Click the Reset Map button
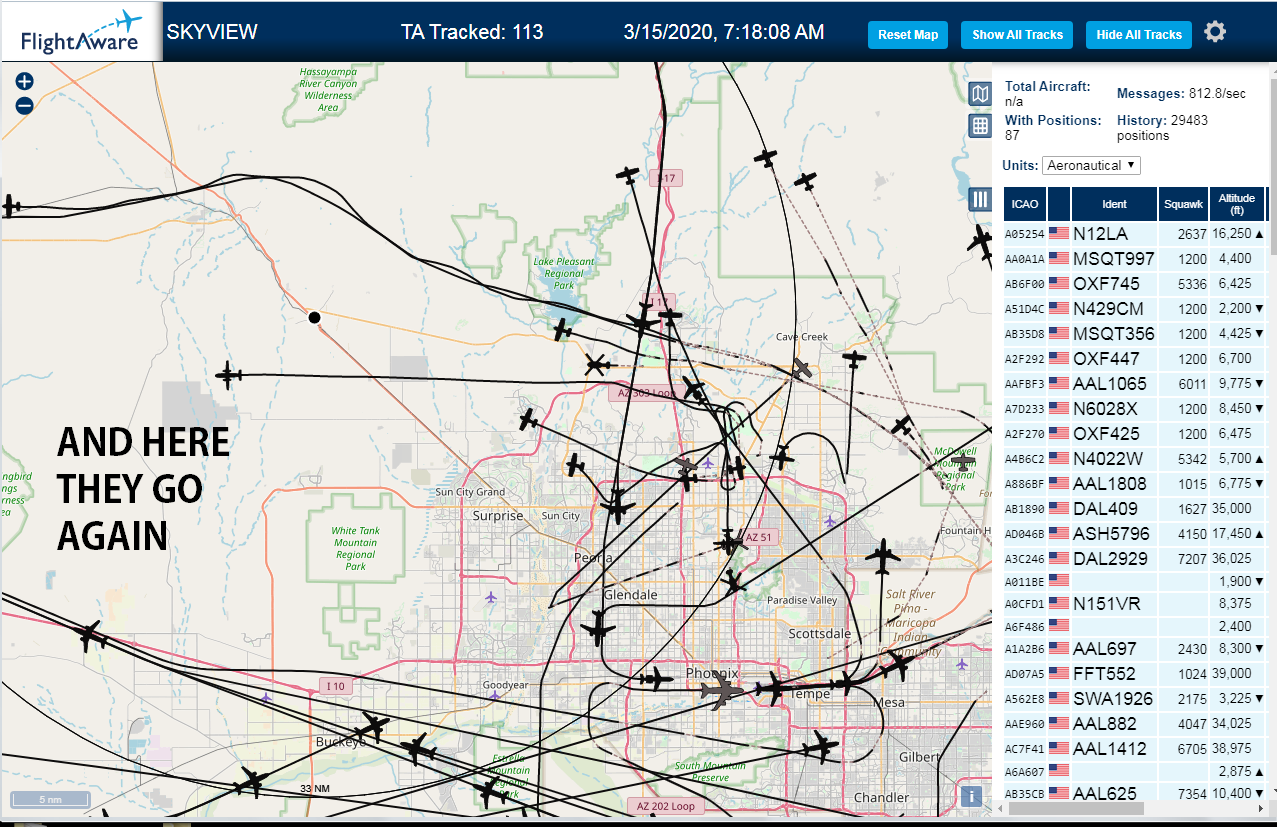The width and height of the screenshot is (1277, 827). [908, 35]
